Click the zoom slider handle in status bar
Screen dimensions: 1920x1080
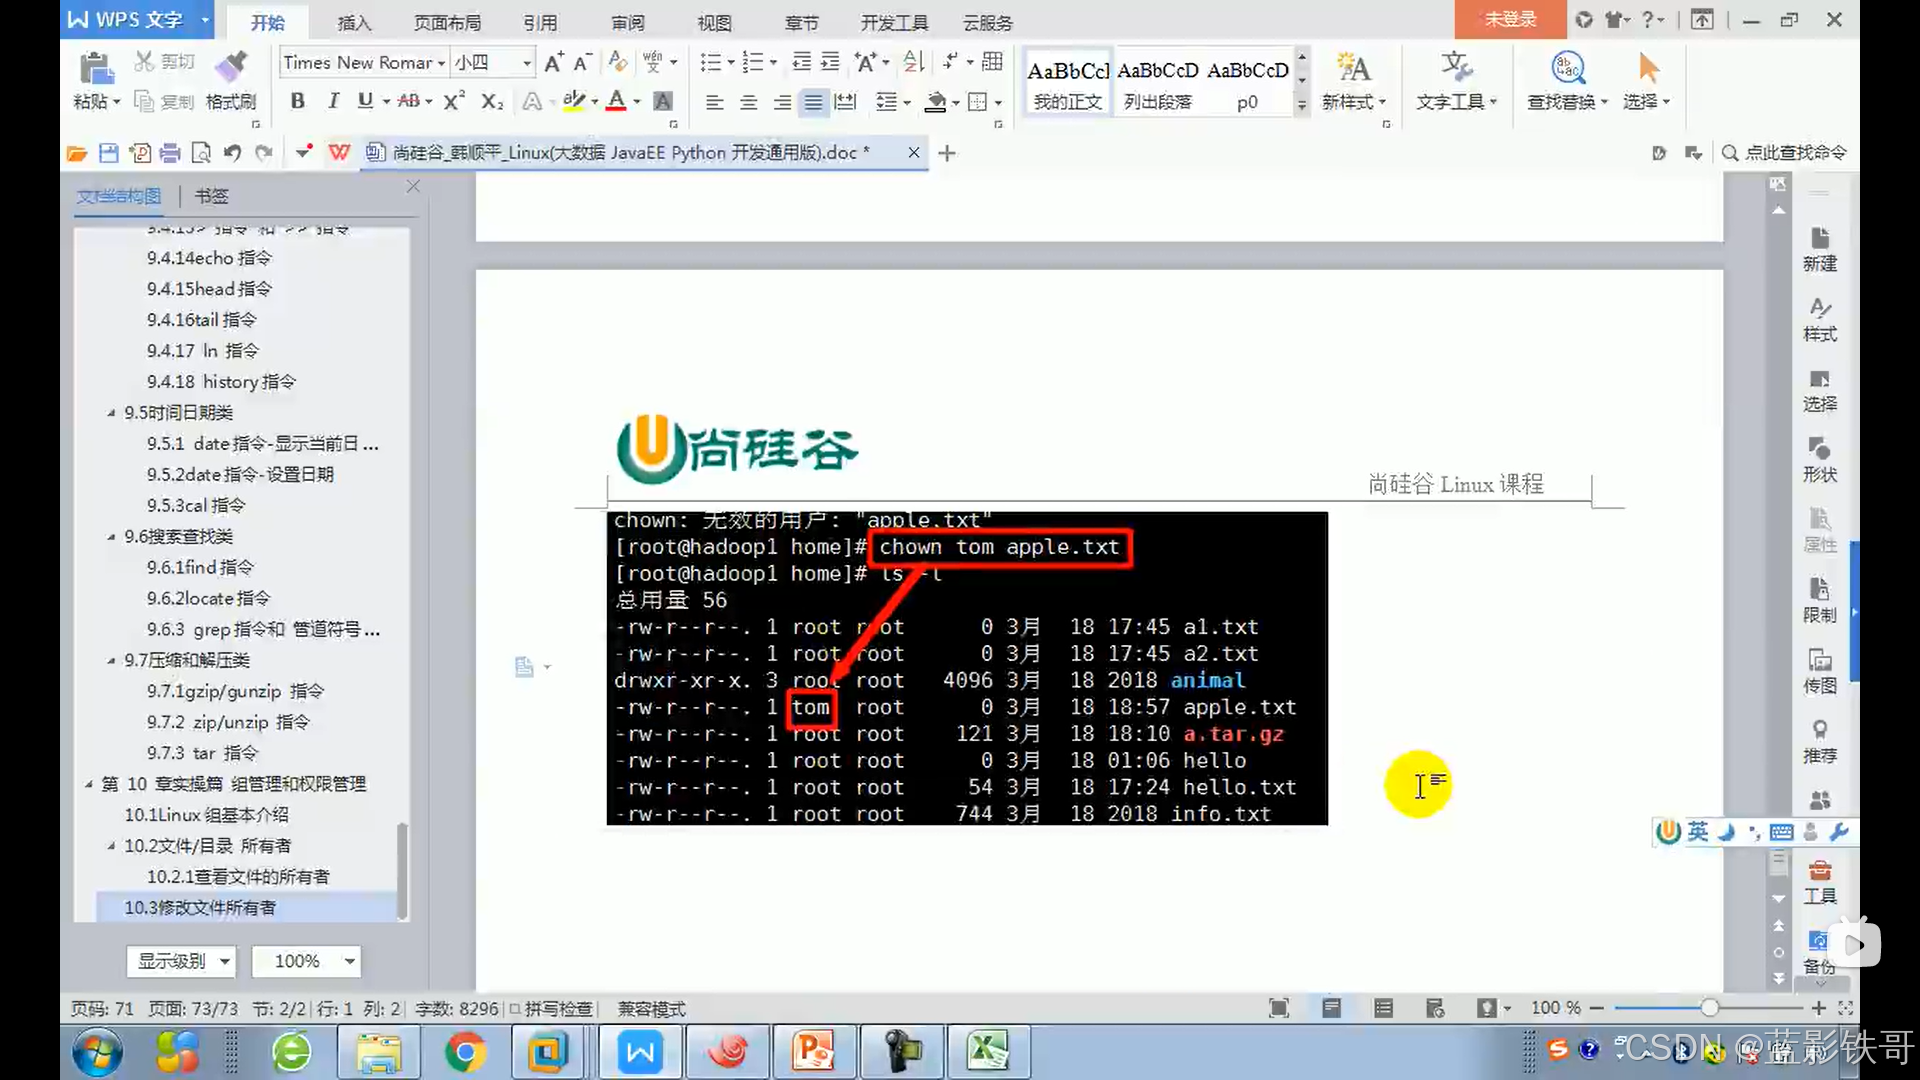tap(1709, 1008)
